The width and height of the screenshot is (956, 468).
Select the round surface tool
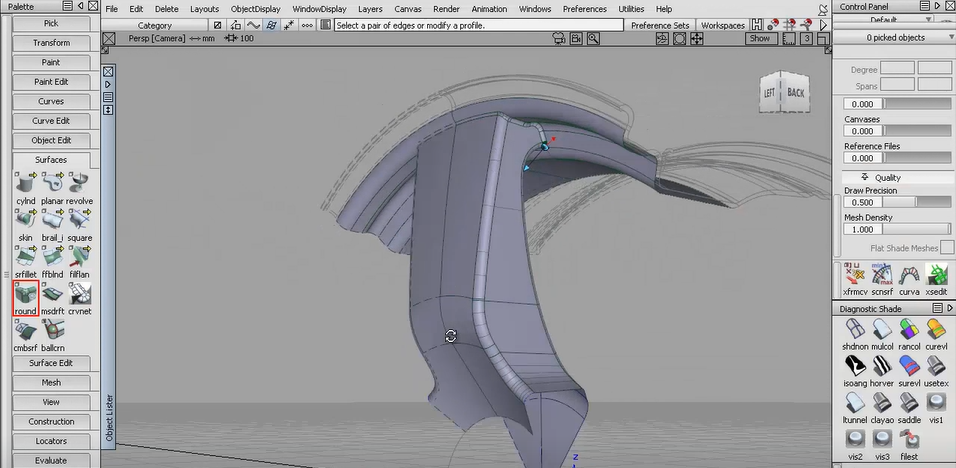click(x=25, y=295)
